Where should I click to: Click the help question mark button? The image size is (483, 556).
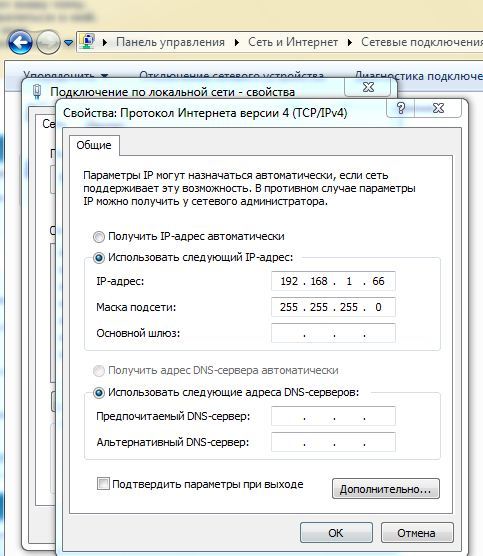click(x=401, y=108)
